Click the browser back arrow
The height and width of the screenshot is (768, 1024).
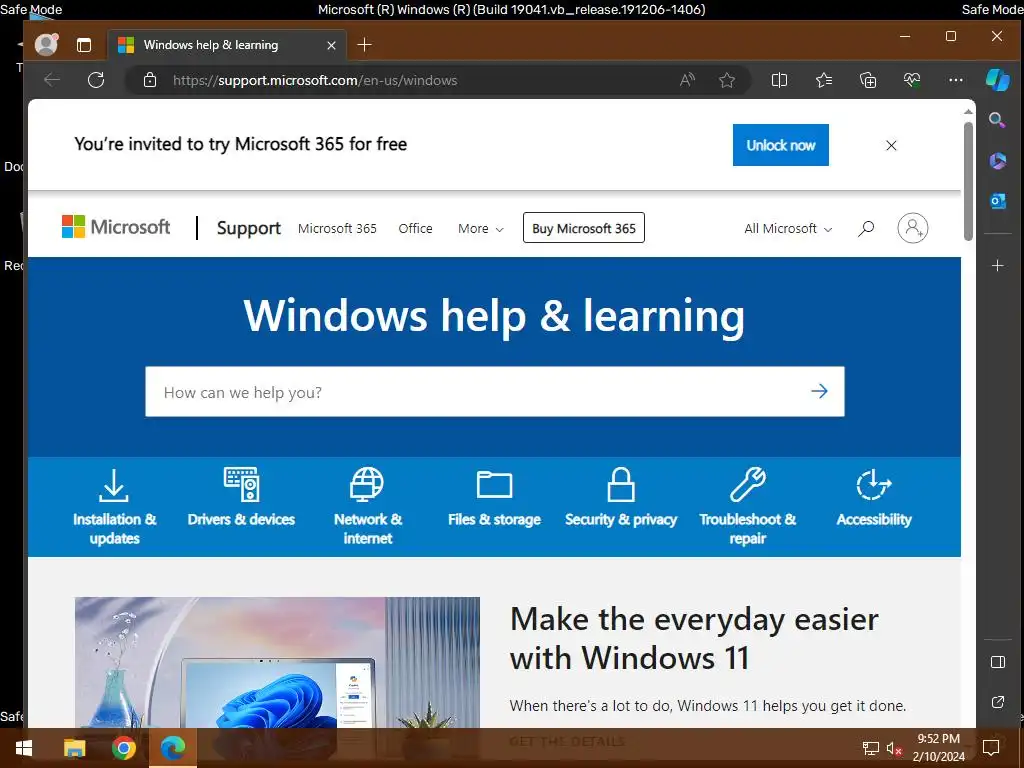point(52,80)
